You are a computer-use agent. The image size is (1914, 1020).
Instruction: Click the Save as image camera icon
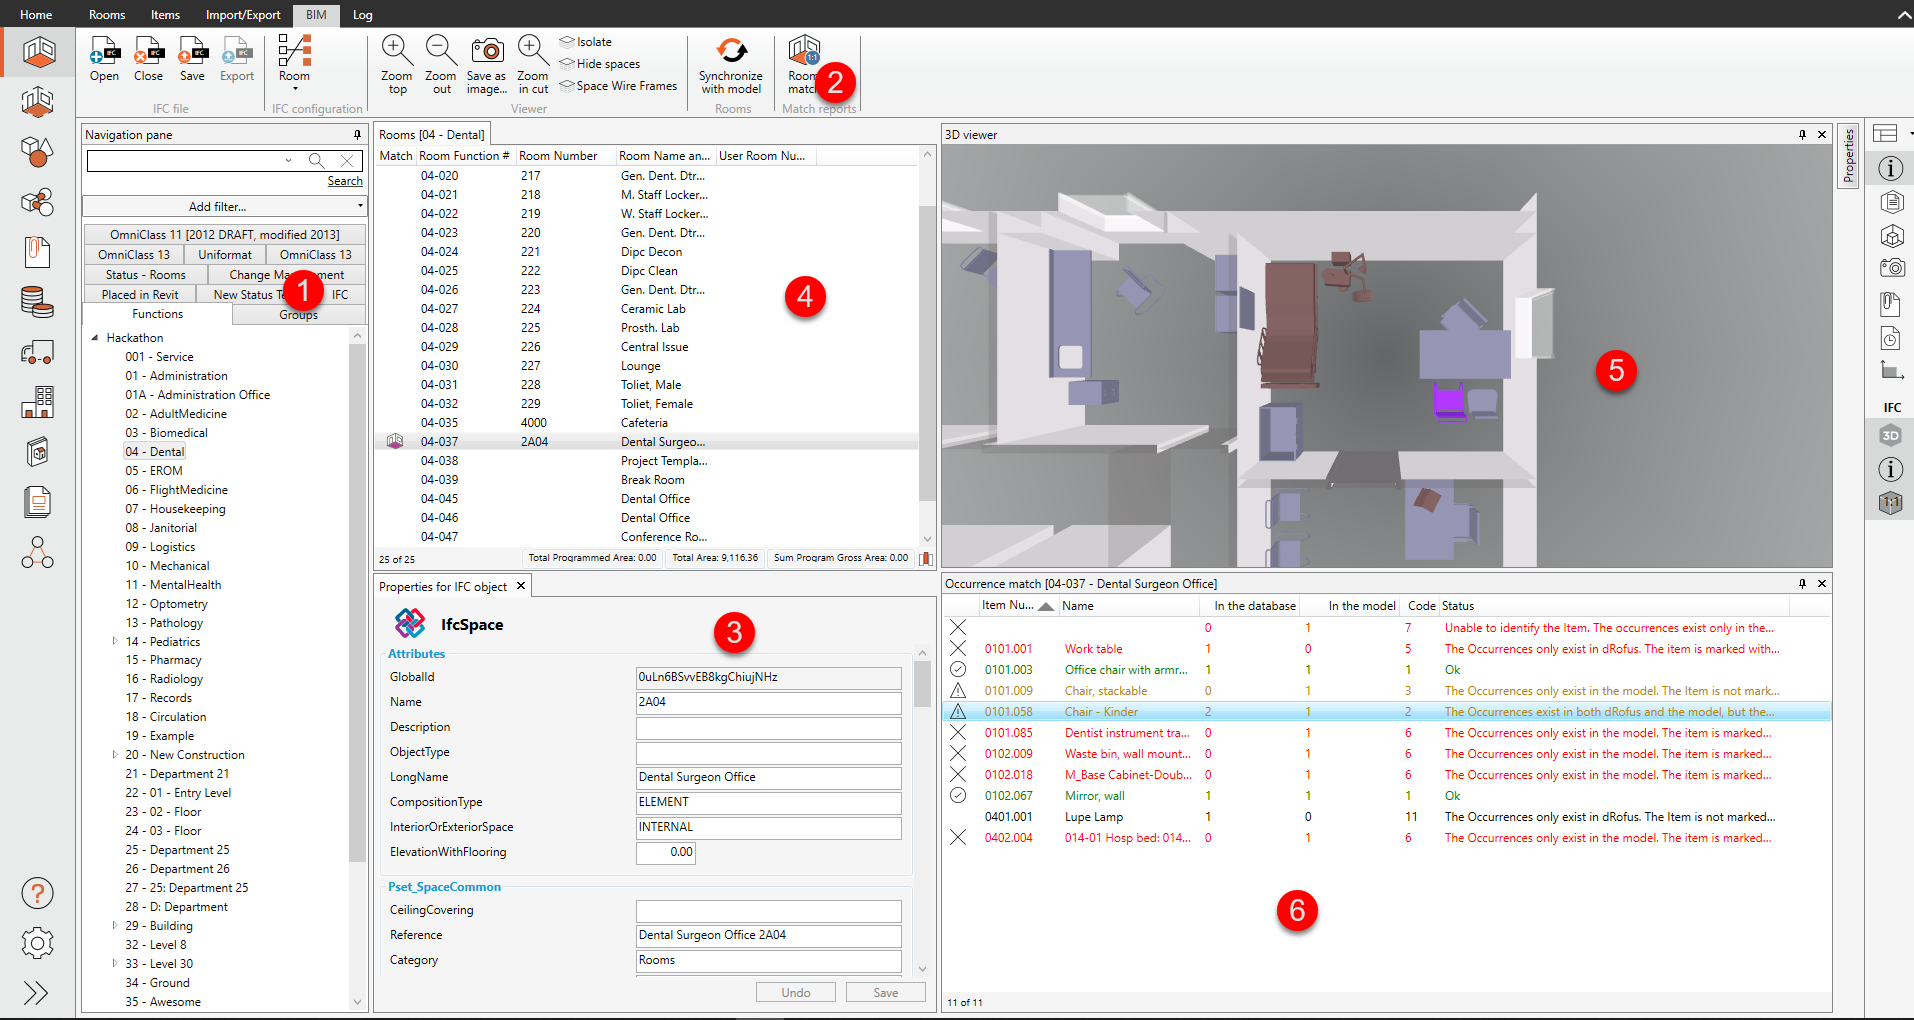(487, 52)
